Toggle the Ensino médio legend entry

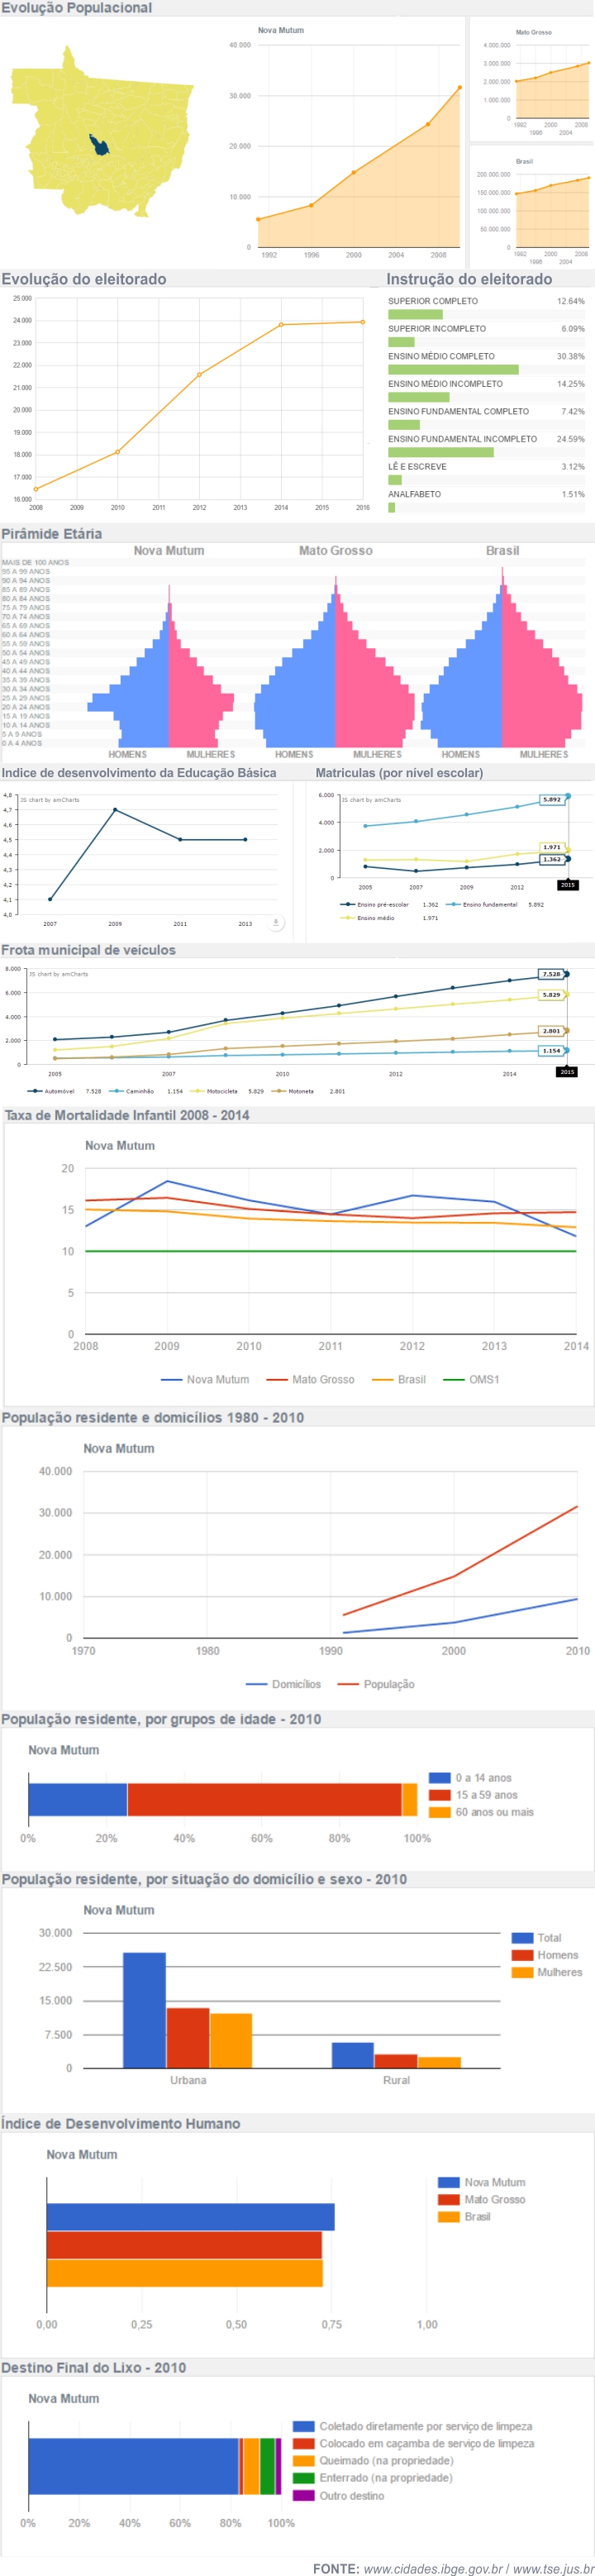375,917
